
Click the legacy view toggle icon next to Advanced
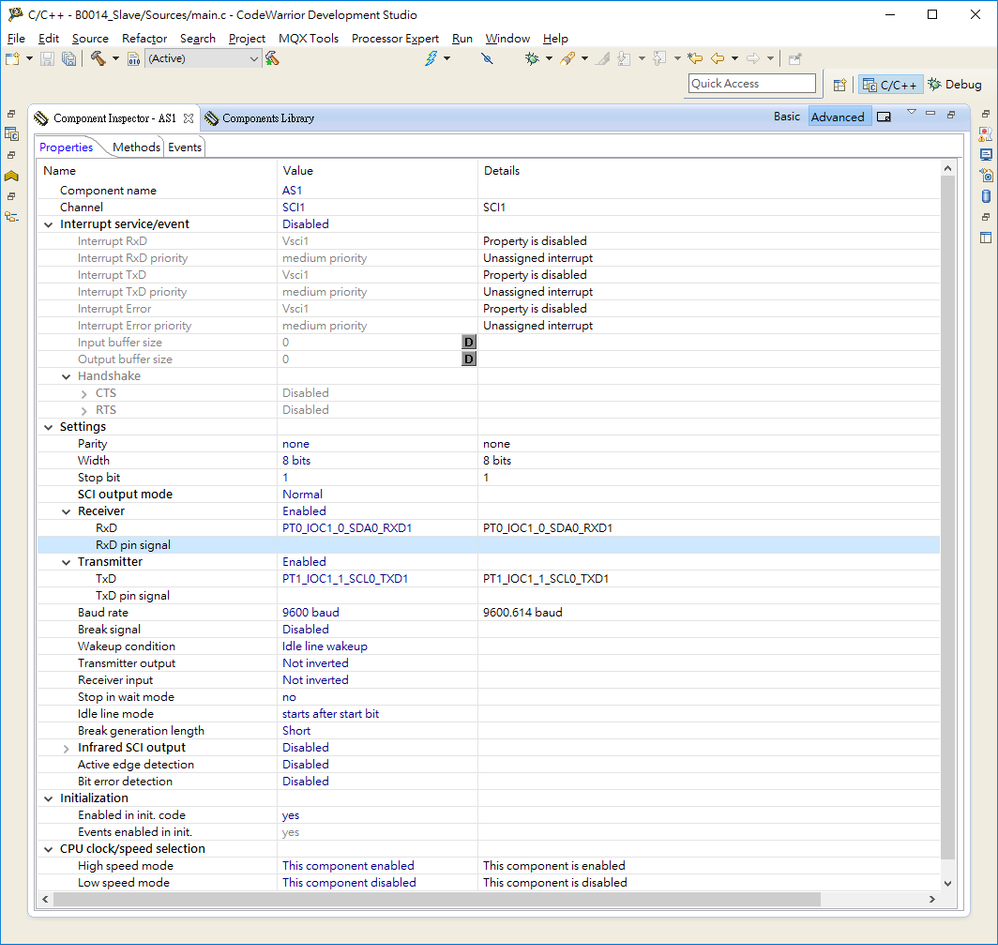click(884, 117)
